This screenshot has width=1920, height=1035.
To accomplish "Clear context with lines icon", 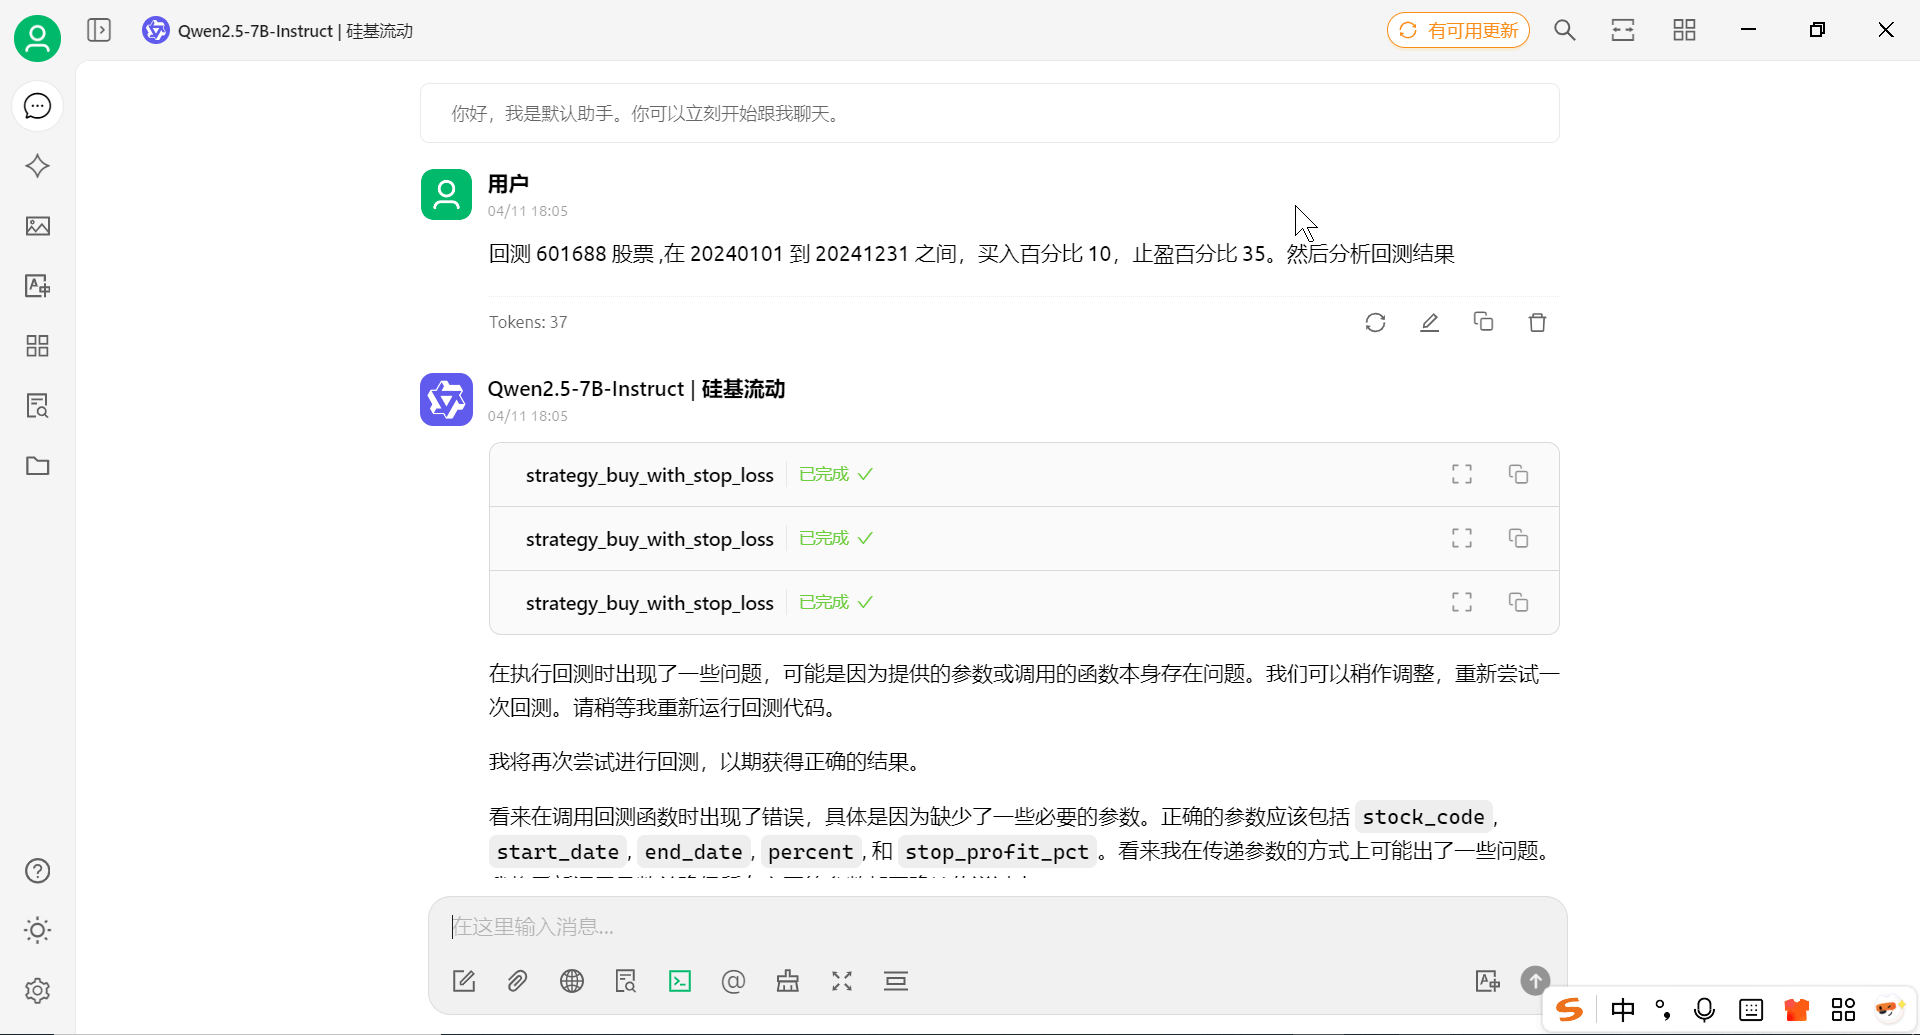I will pos(896,981).
